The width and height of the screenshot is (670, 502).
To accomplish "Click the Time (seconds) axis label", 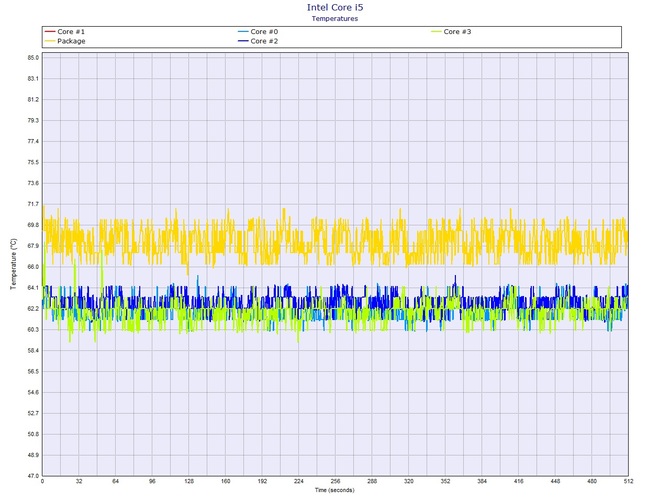I will [335, 490].
